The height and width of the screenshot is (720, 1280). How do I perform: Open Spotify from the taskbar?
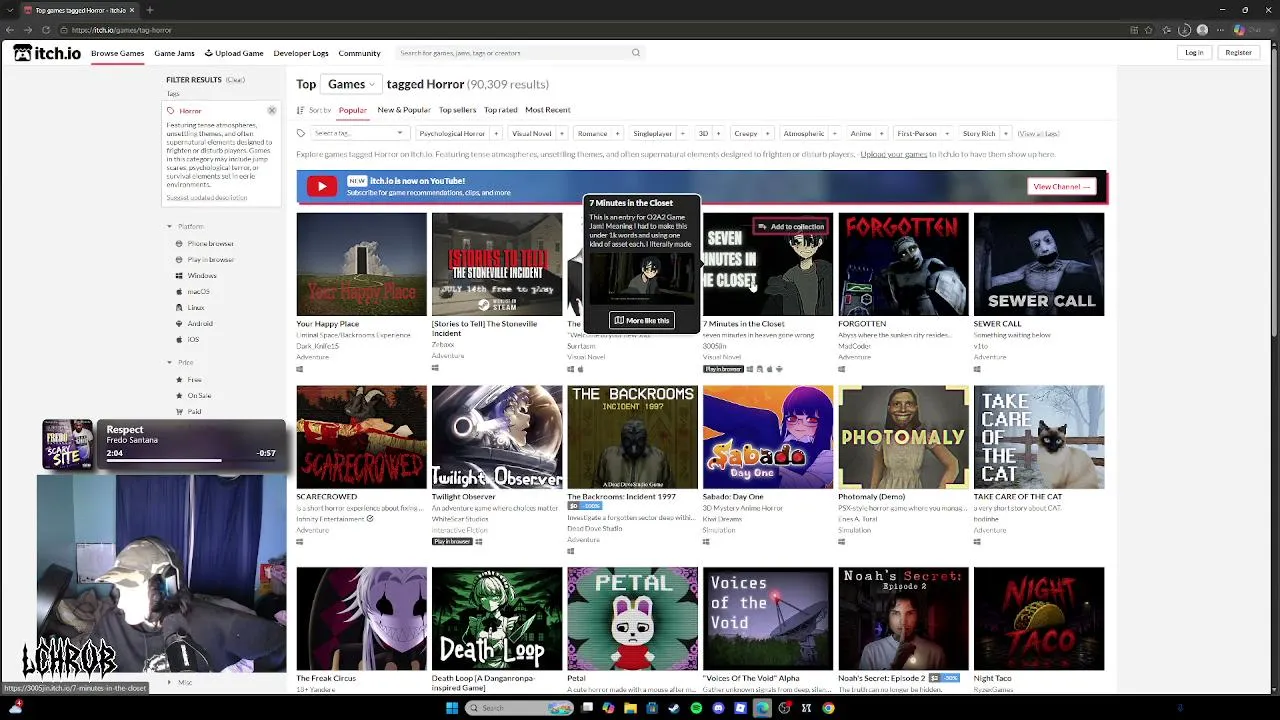[x=696, y=708]
